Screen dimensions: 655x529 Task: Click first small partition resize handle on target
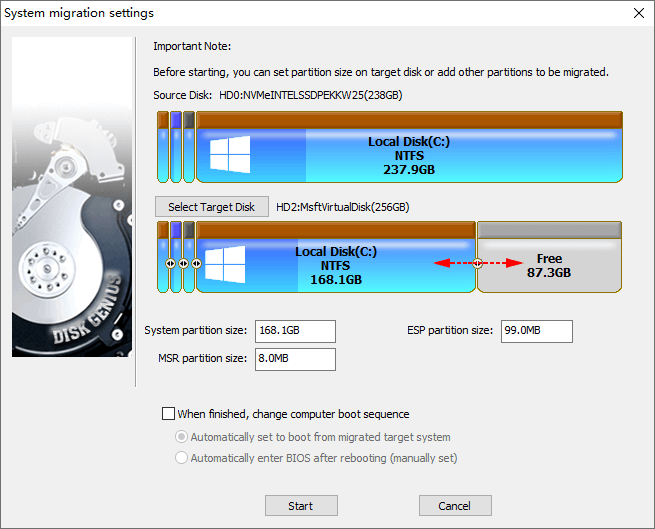170,263
